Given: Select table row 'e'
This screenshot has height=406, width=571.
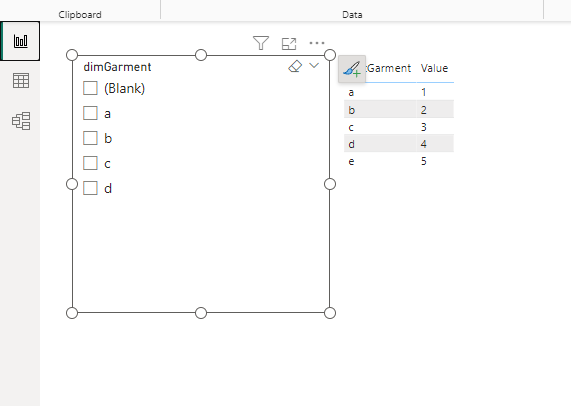Looking at the screenshot, I should pos(399,161).
